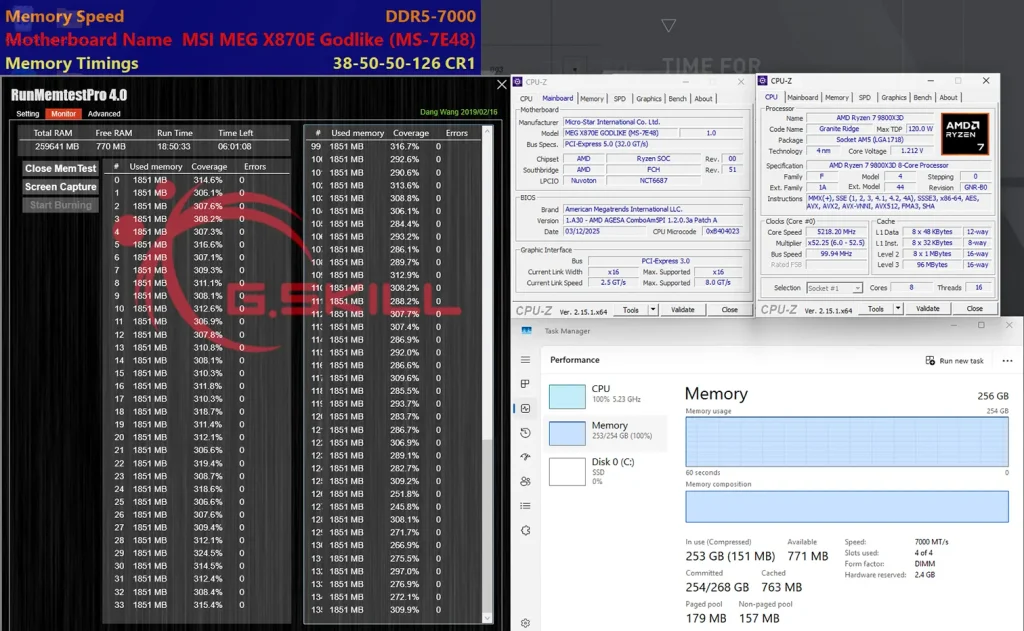Open App history in Task Manager sidebar
Screen dimensions: 1024x631
(x=525, y=432)
